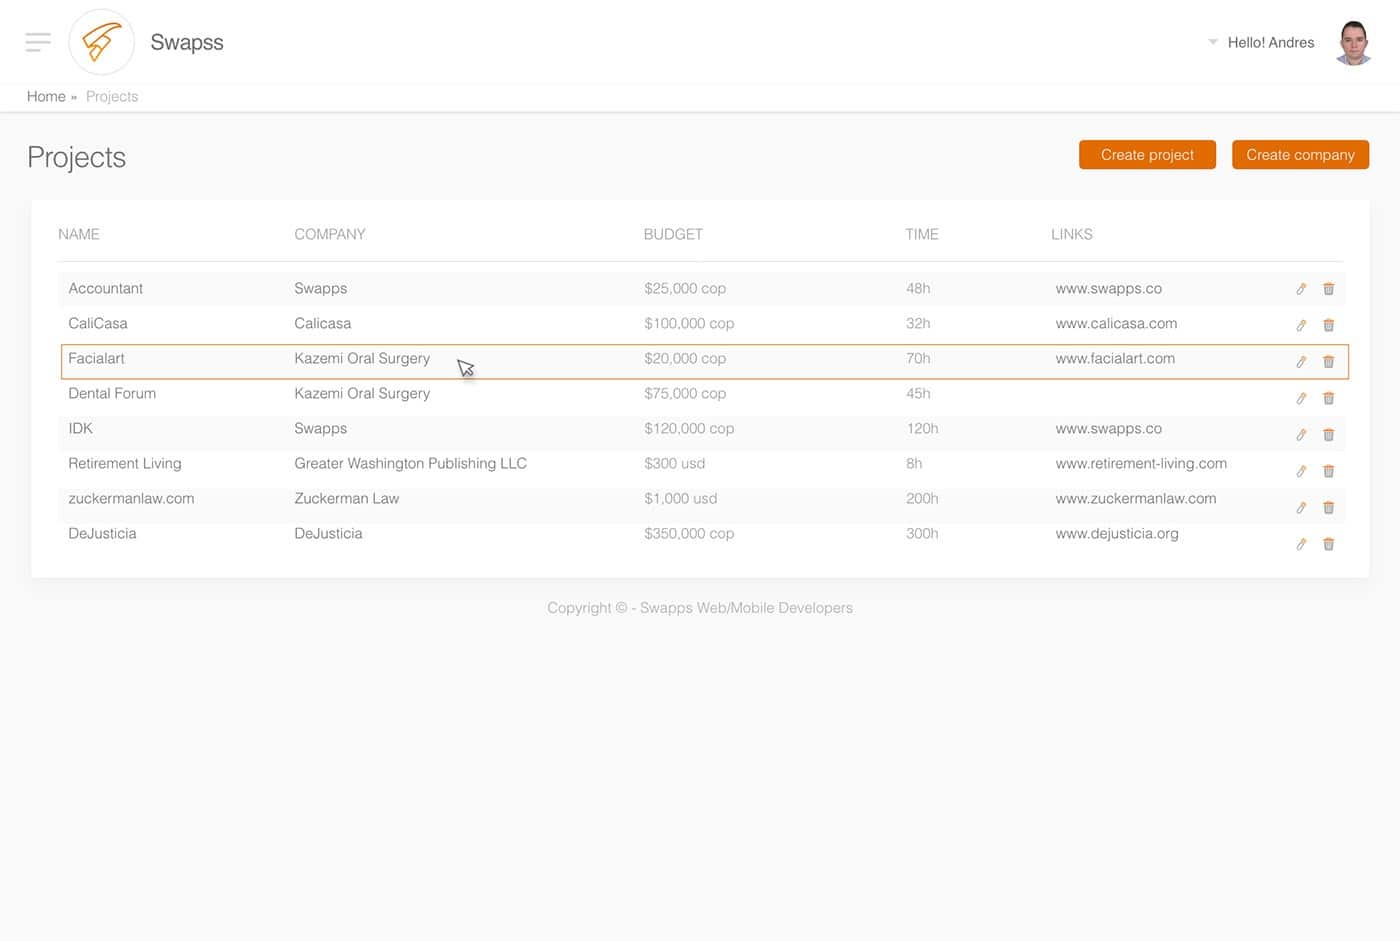Edit the IDK project
The height and width of the screenshot is (941, 1400).
[x=1301, y=435]
